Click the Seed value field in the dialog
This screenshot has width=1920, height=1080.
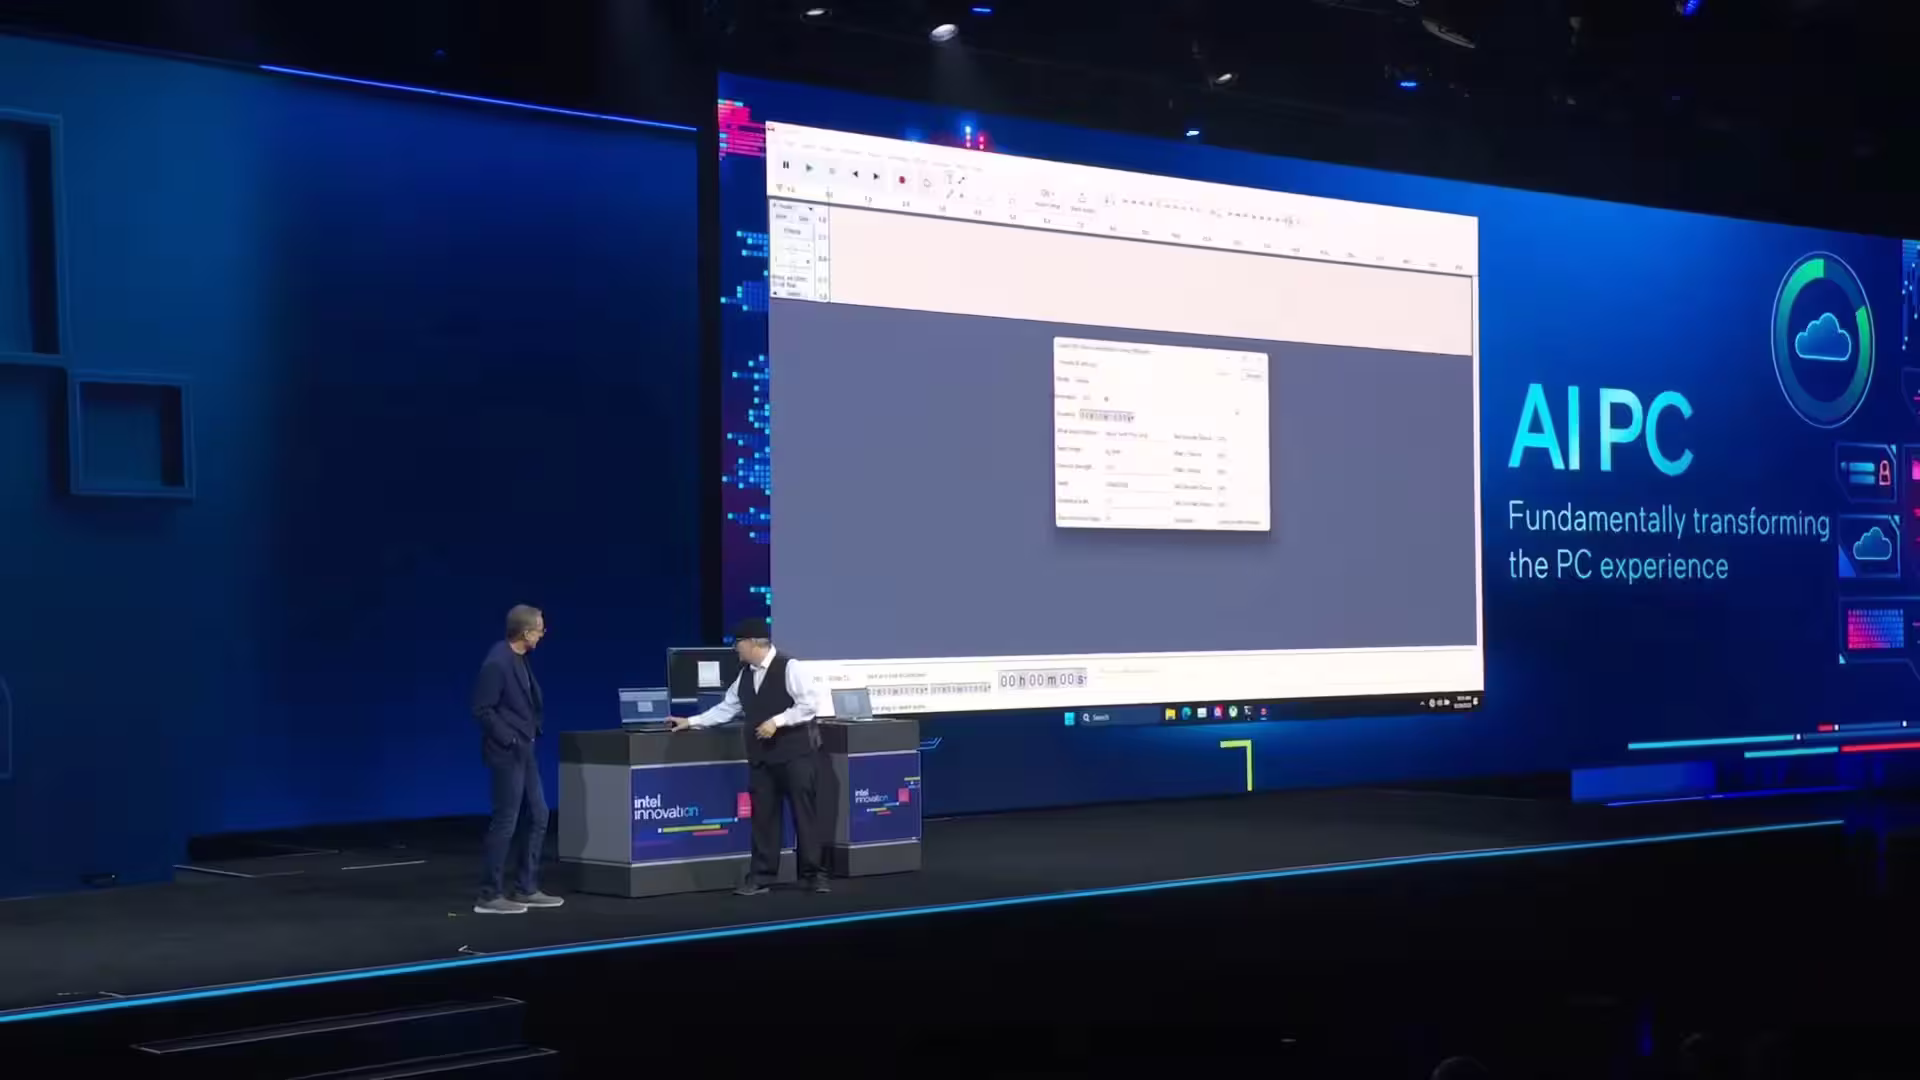pyautogui.click(x=1134, y=485)
